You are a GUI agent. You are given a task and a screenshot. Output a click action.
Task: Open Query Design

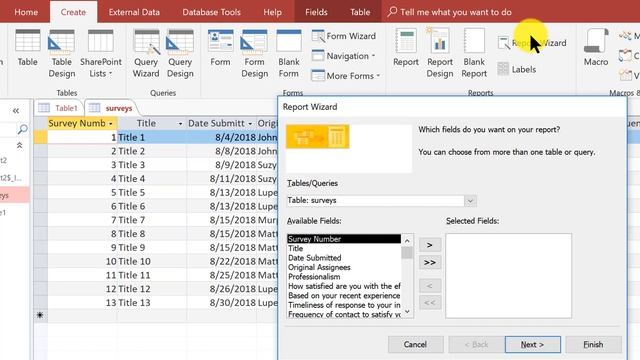pos(180,53)
